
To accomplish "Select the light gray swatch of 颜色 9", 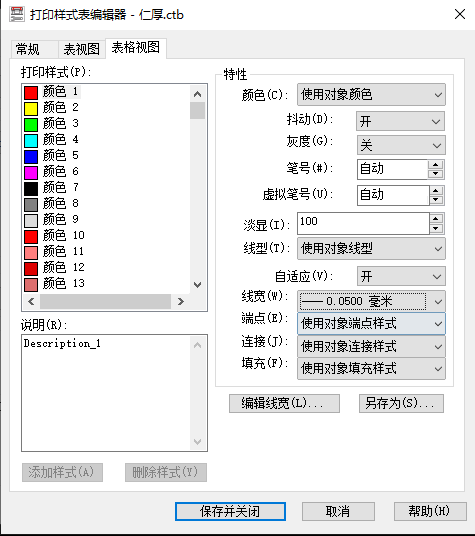I will pyautogui.click(x=31, y=221).
